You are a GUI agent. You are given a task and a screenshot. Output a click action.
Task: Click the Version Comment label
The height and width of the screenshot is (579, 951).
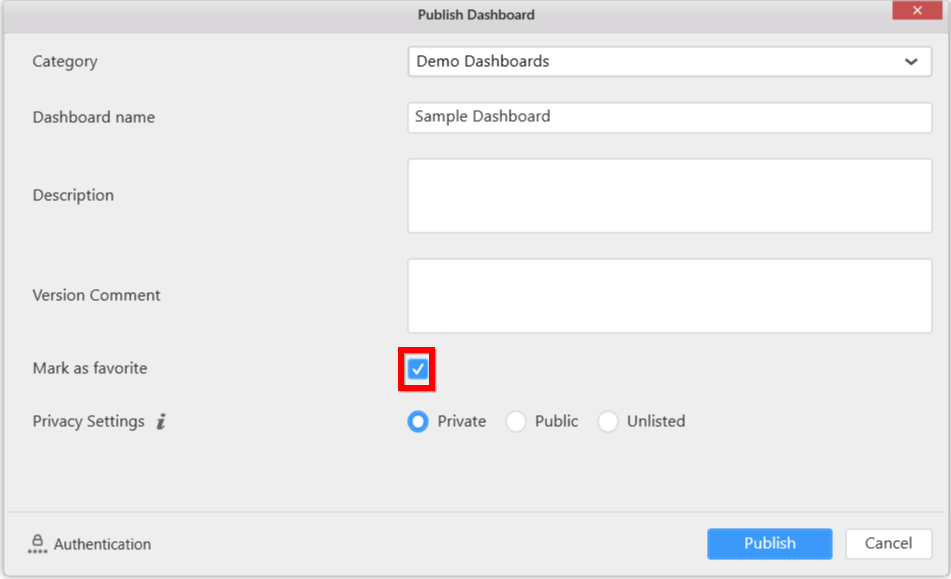tap(96, 296)
